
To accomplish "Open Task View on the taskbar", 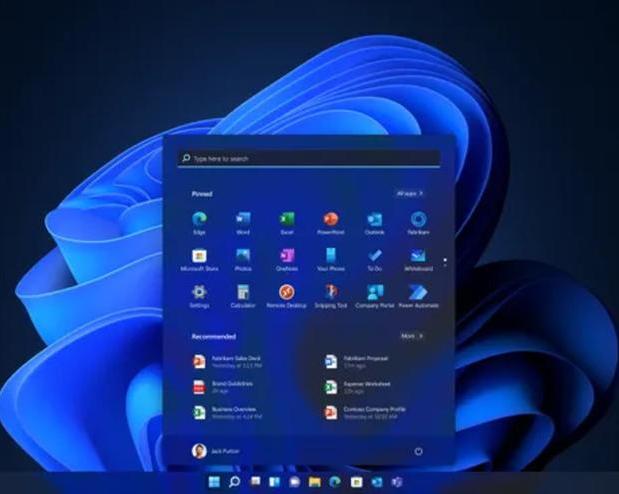I will pos(255,482).
